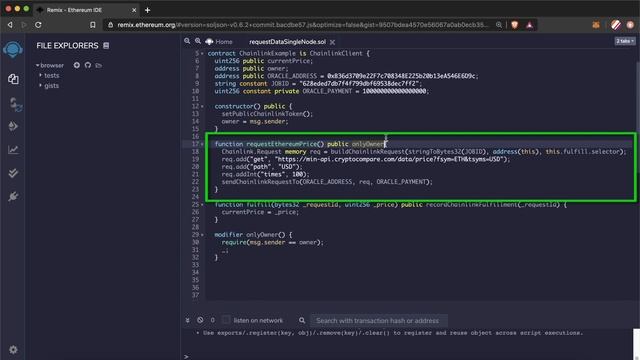The width and height of the screenshot is (640, 360).
Task: Select Remix - Ethereum IDE browser tab
Action: click(x=87, y=10)
